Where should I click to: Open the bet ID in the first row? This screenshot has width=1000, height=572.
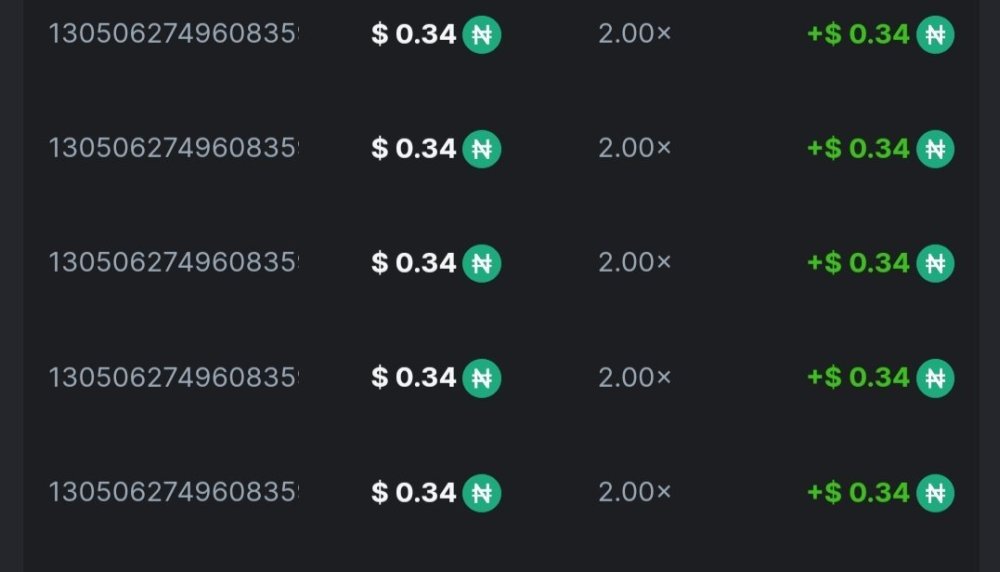pyautogui.click(x=174, y=34)
